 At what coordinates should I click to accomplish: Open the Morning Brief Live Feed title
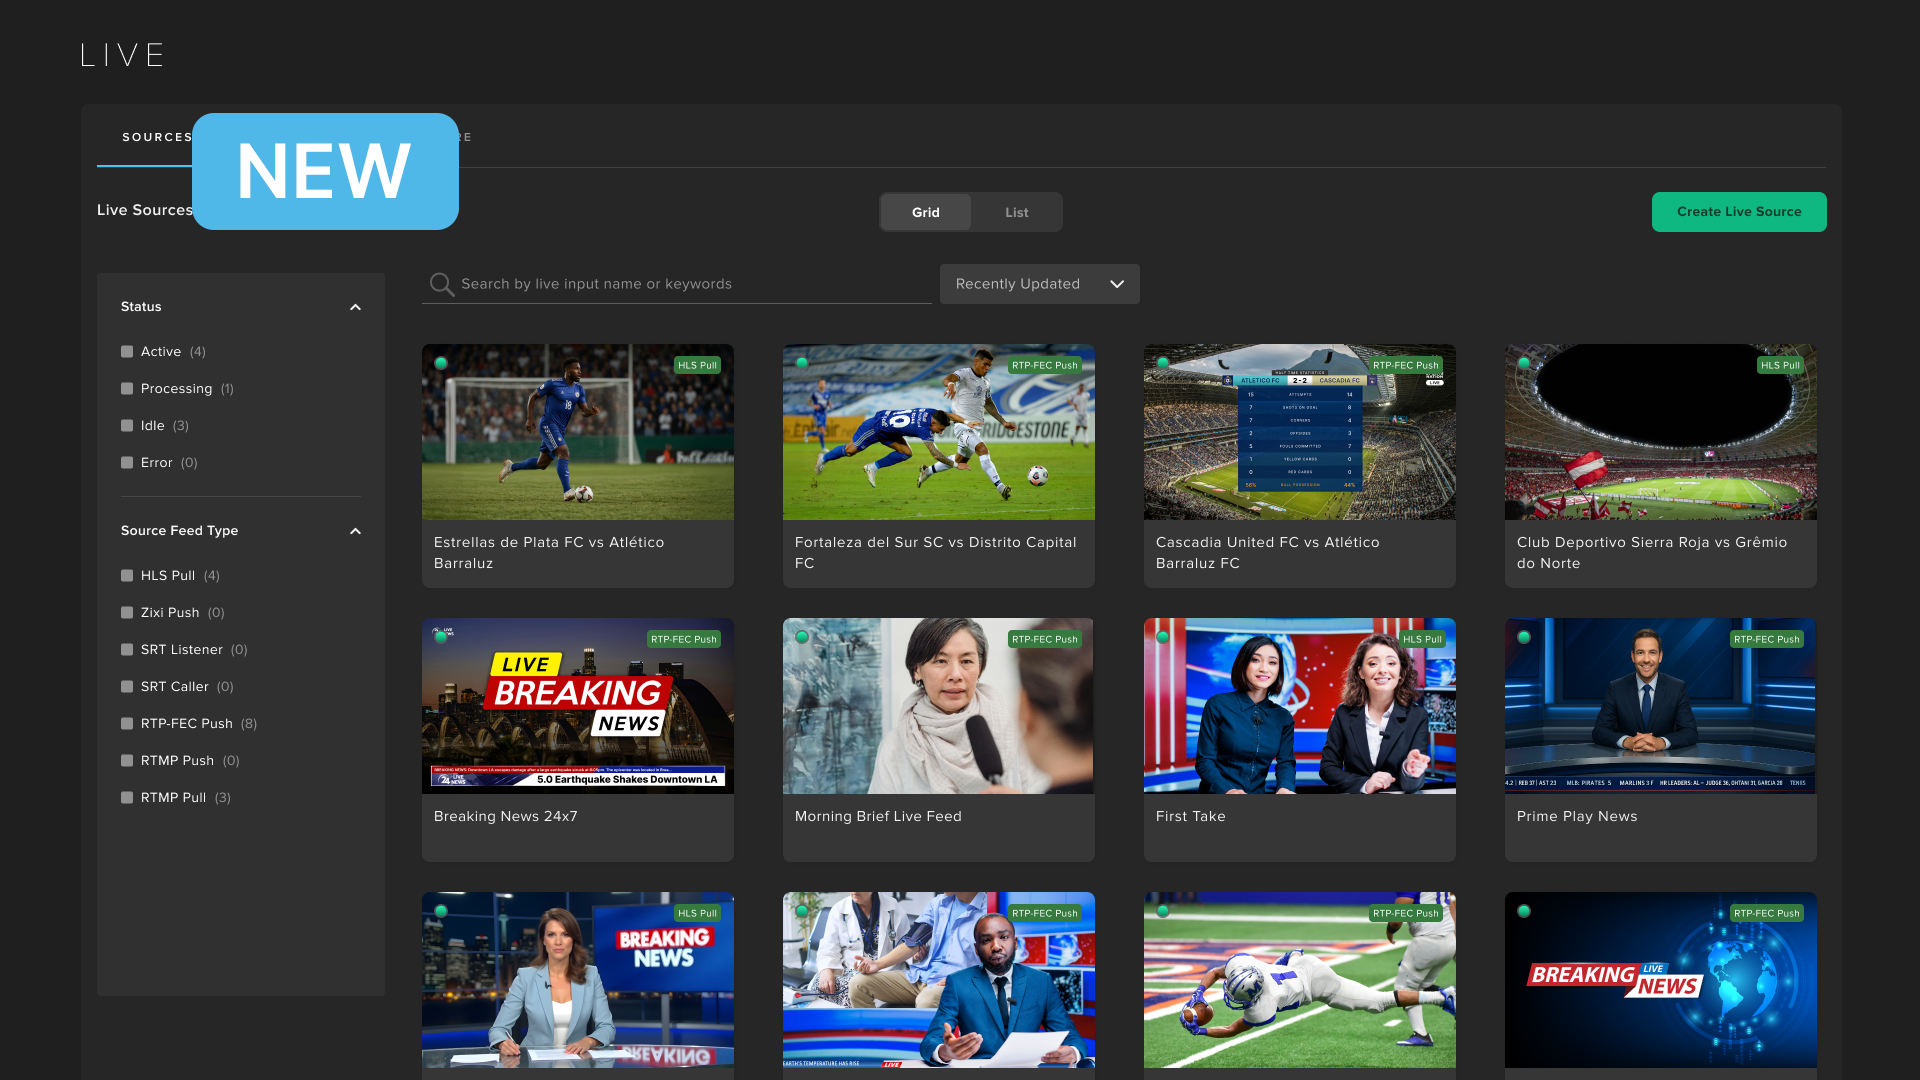click(878, 816)
